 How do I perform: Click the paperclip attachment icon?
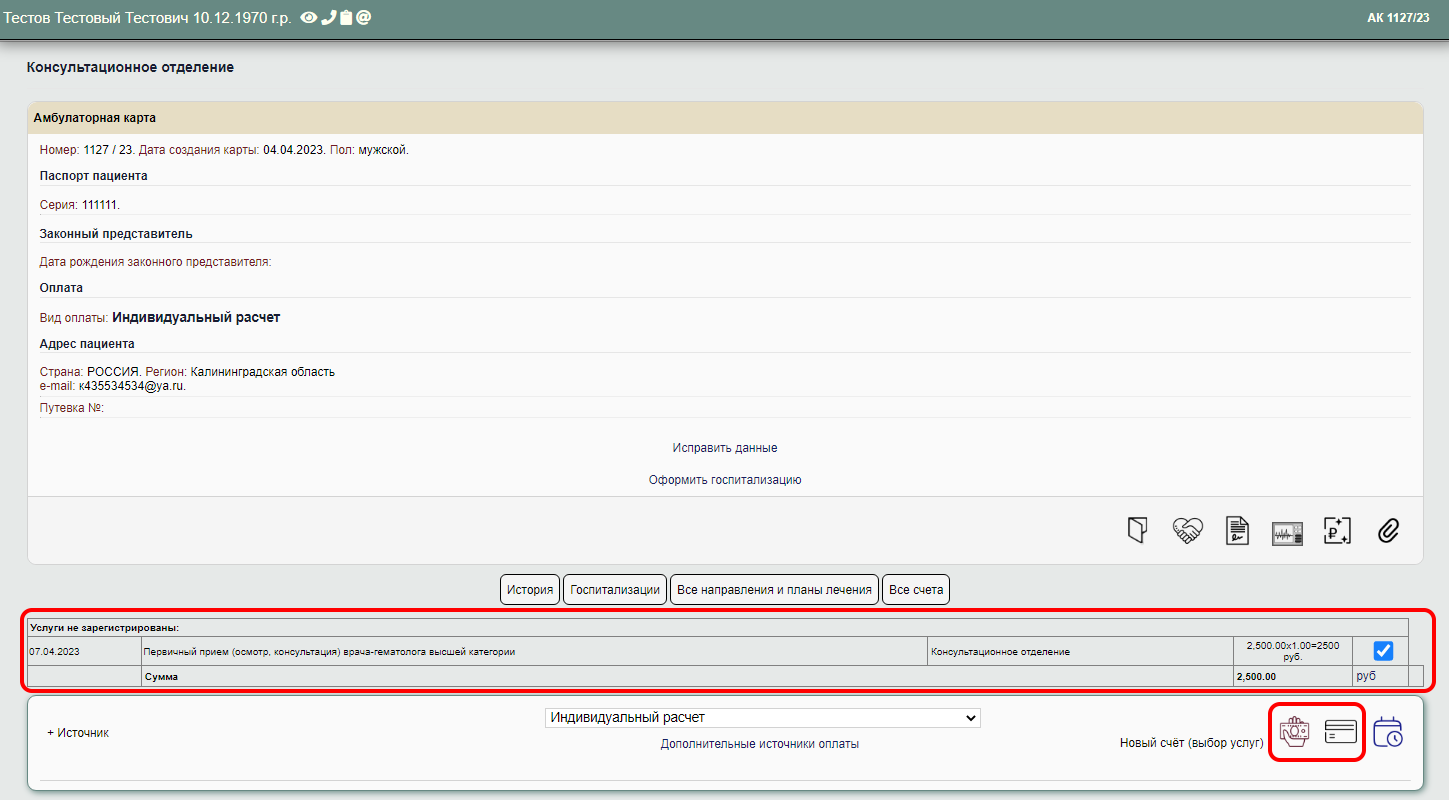click(1387, 530)
